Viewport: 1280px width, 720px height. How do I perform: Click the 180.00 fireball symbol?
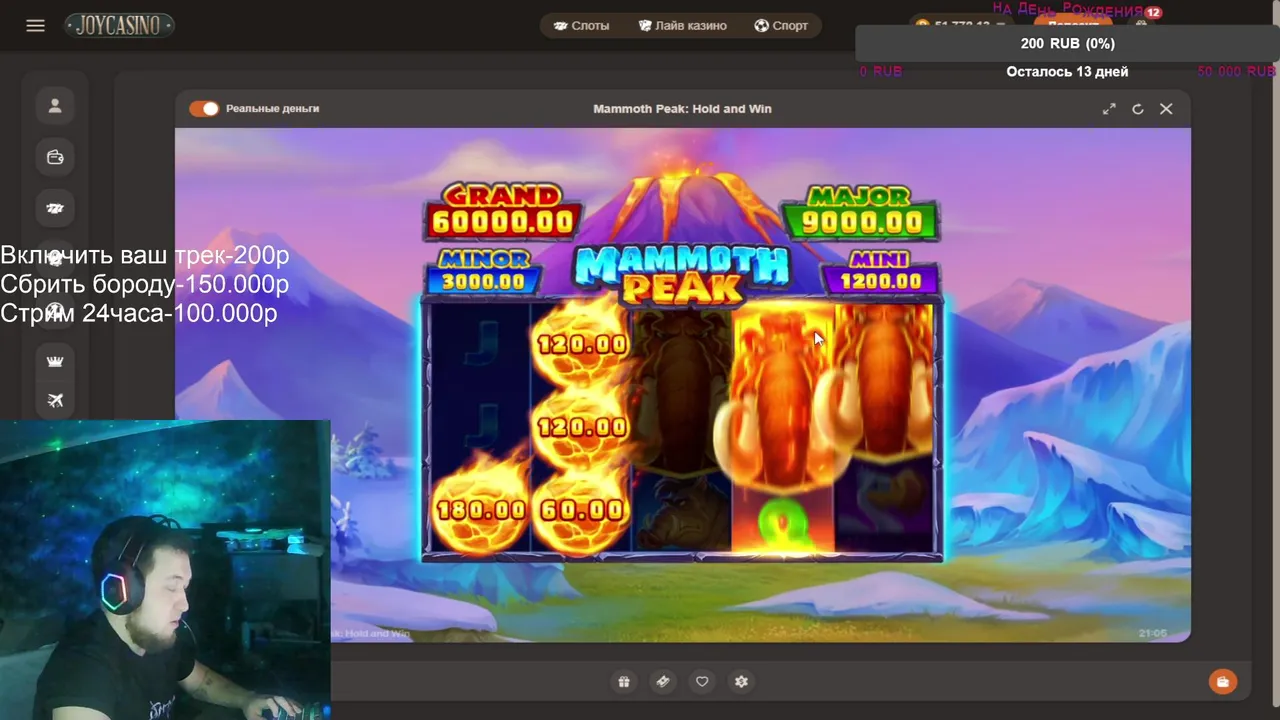point(481,509)
